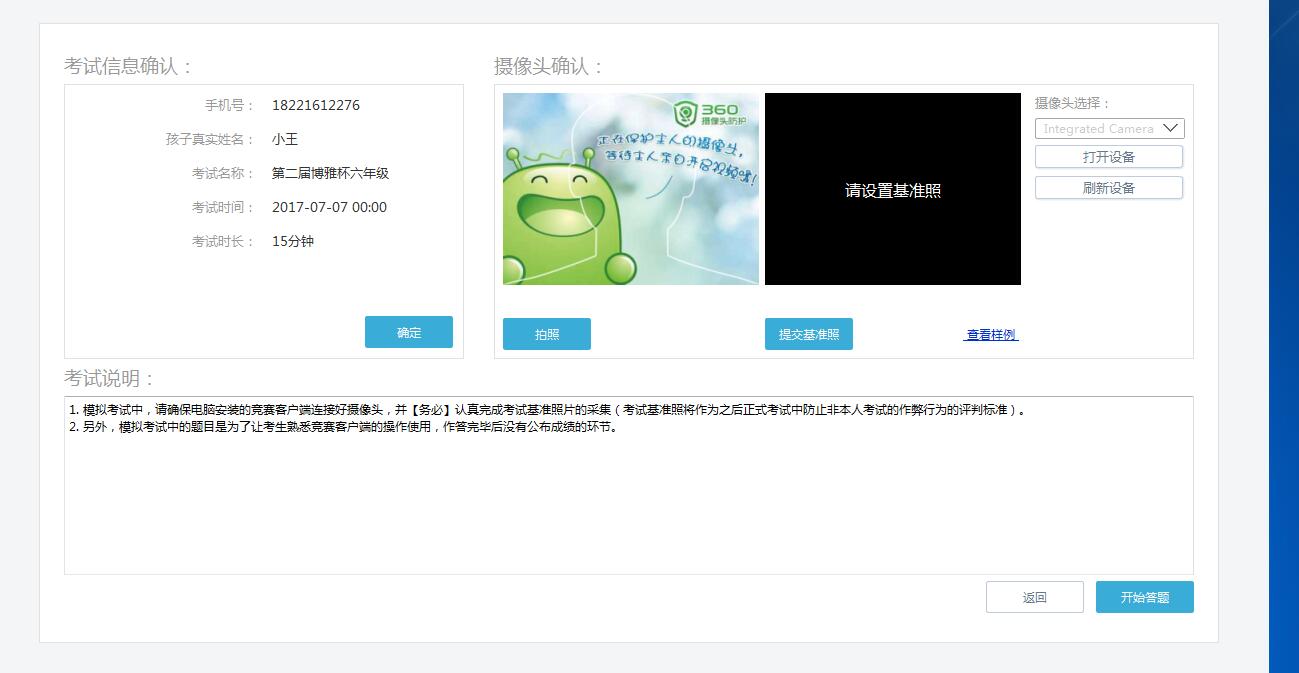The height and width of the screenshot is (673, 1299).
Task: Click the 考试信息确认 heading
Action: [x=128, y=67]
